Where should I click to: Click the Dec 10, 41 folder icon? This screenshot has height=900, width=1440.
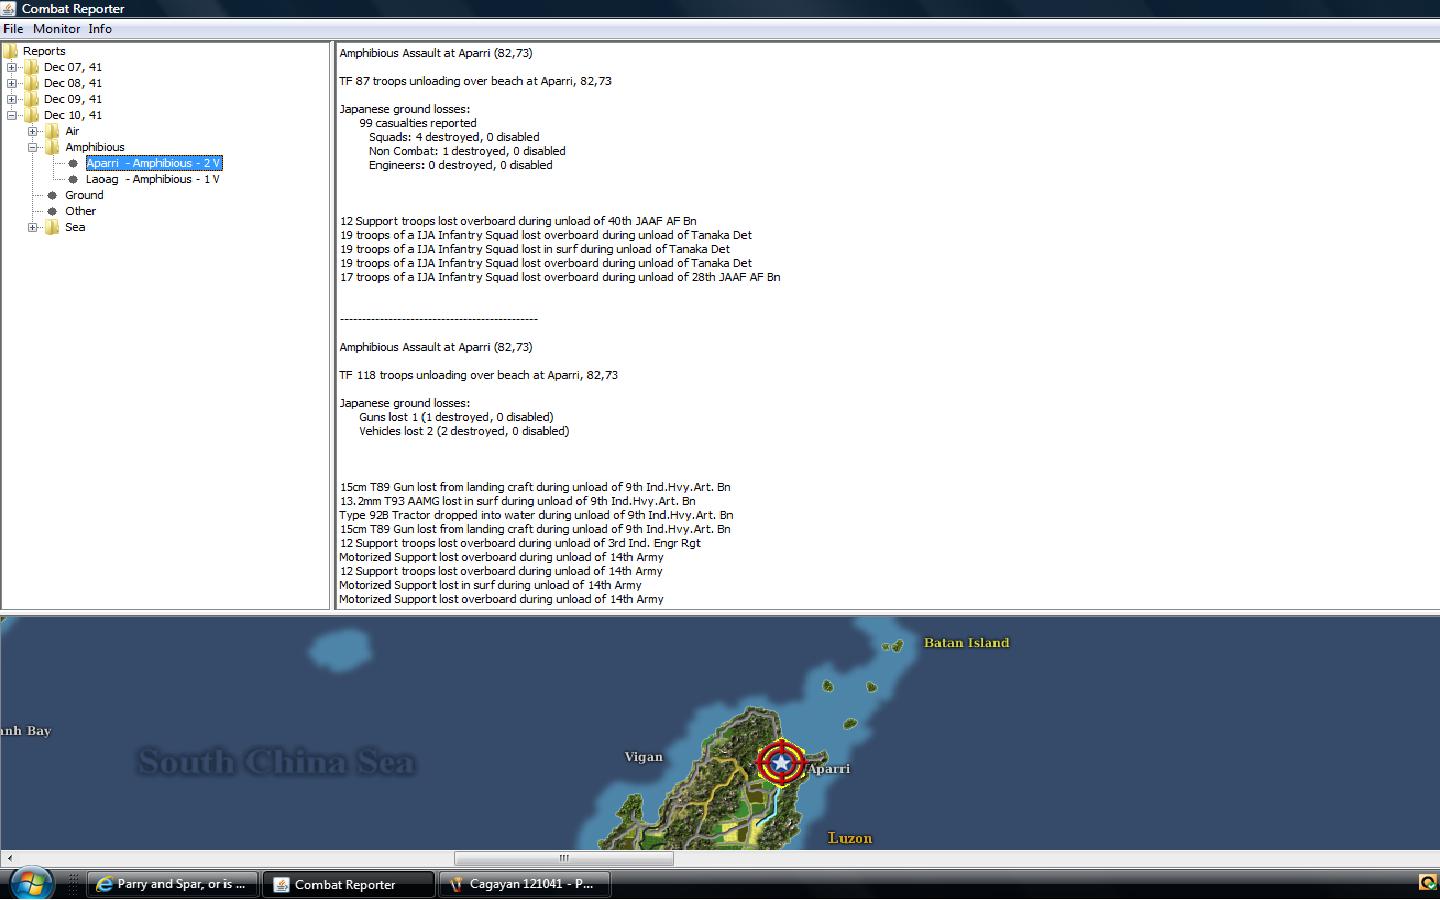click(31, 115)
